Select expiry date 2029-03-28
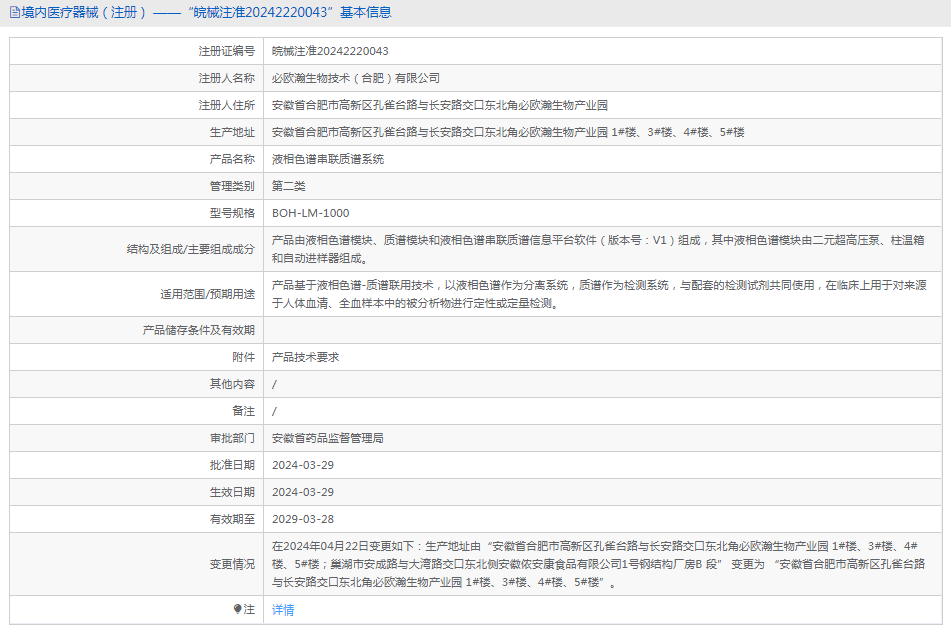The width and height of the screenshot is (951, 631). tap(303, 519)
